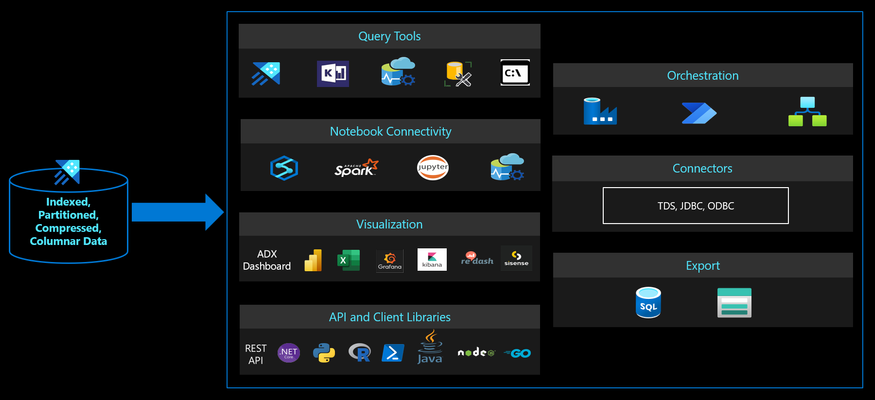The height and width of the screenshot is (400, 875).
Task: Click the Query Tools header
Action: [x=390, y=36]
